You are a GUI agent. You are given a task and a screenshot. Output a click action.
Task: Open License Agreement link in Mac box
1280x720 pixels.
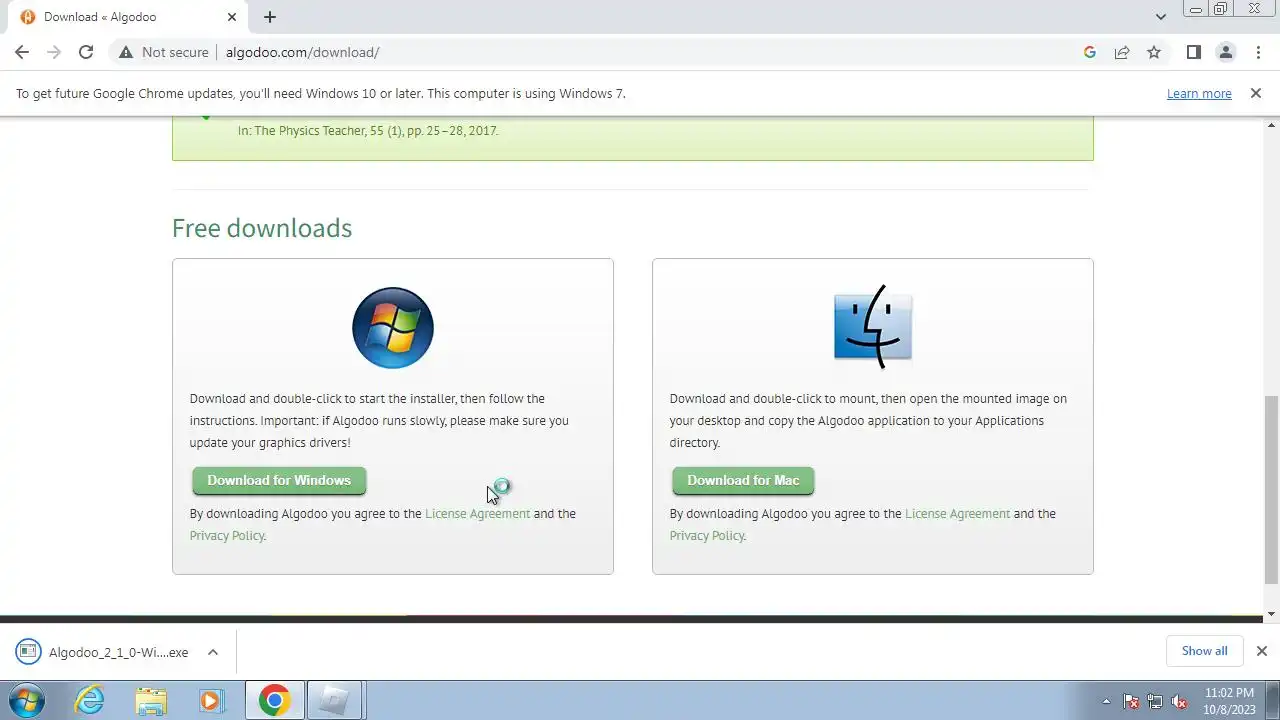(957, 514)
